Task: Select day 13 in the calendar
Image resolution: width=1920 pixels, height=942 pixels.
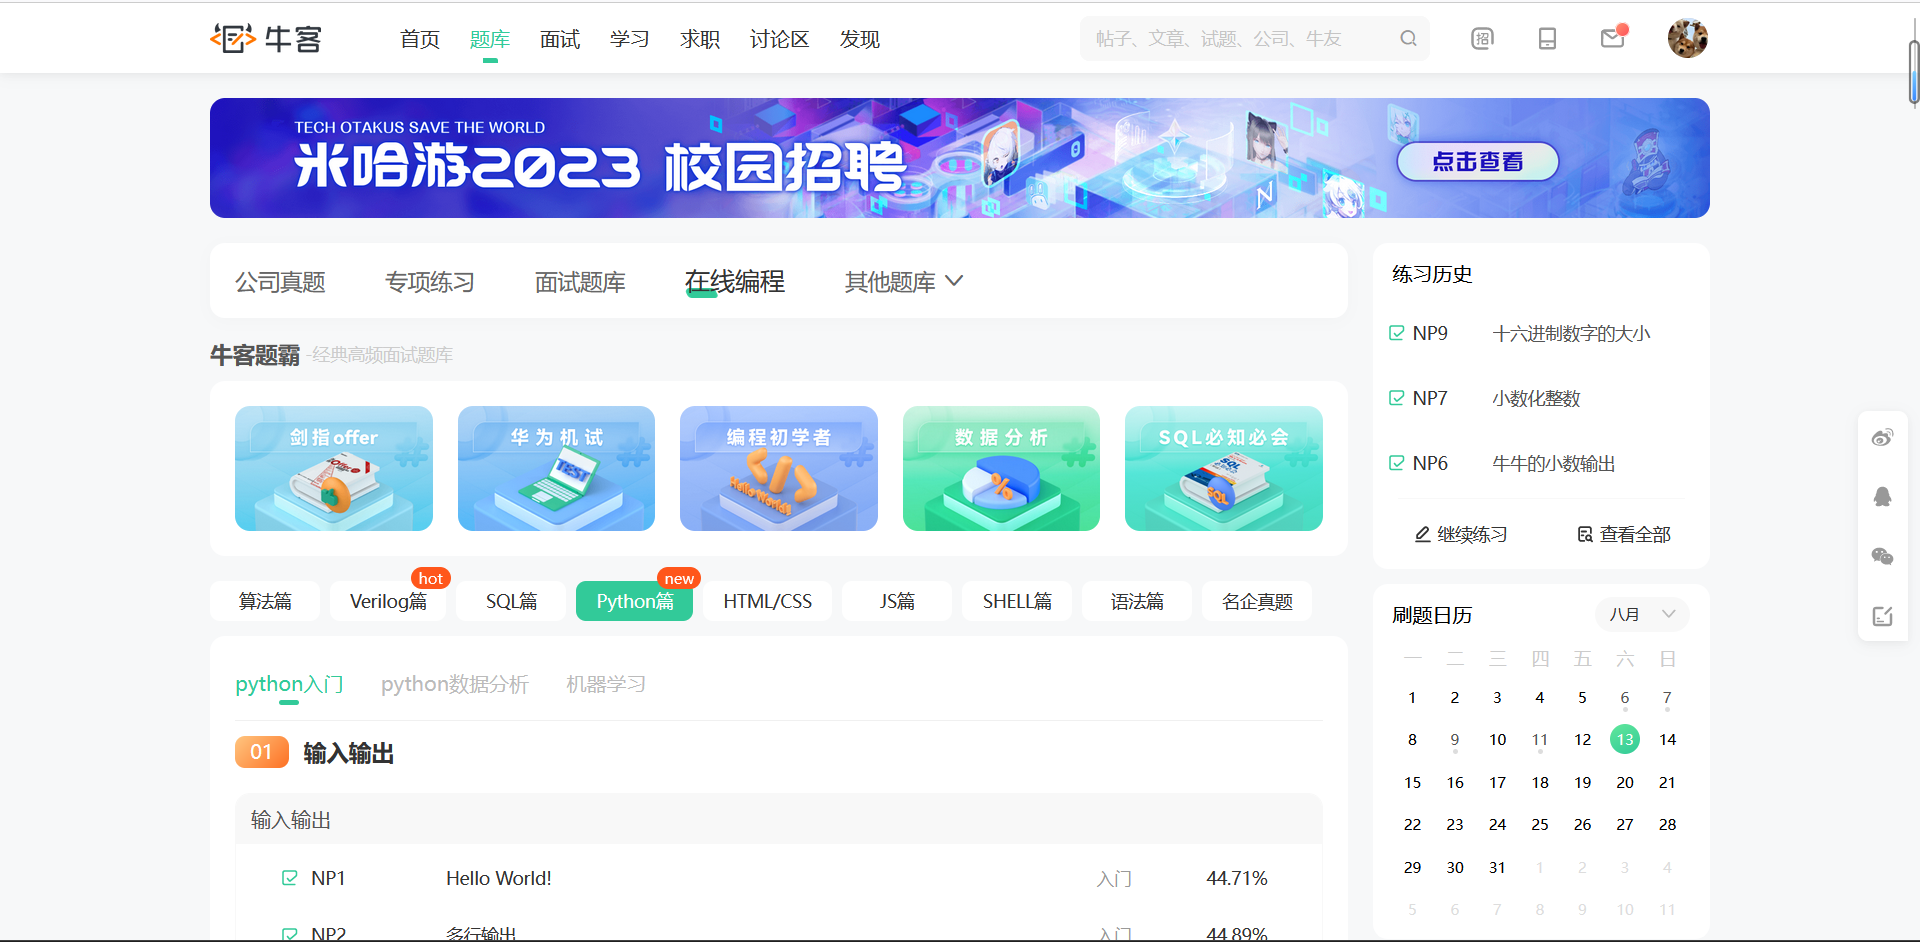Action: click(x=1625, y=739)
